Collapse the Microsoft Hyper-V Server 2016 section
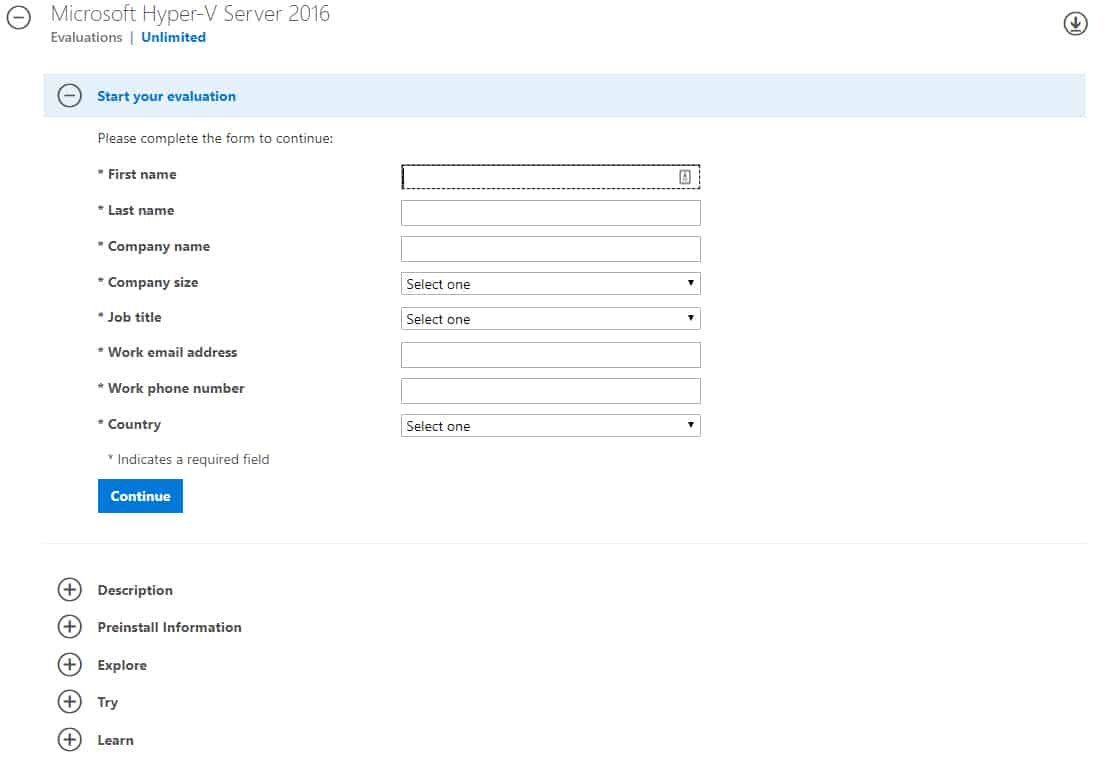This screenshot has width=1106, height=780. (x=19, y=18)
